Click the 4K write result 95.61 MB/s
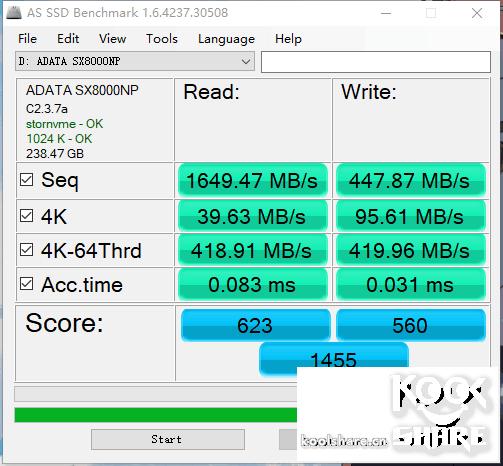Viewport: 503px width, 466px height. 410,216
